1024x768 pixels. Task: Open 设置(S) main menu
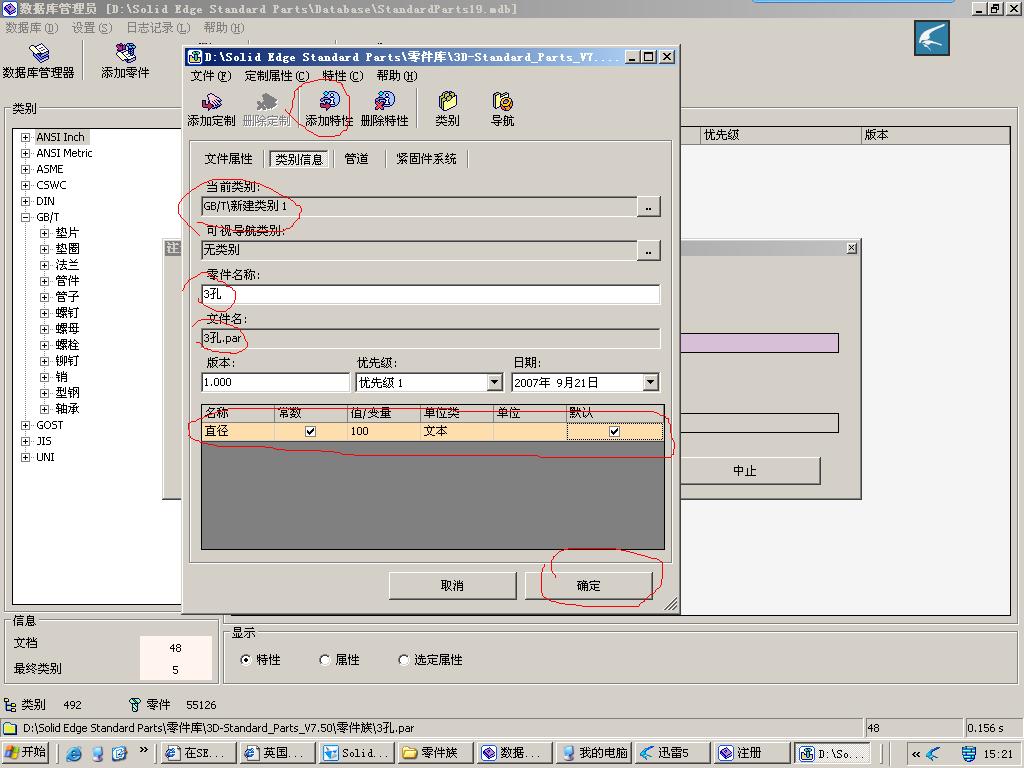pyautogui.click(x=91, y=27)
